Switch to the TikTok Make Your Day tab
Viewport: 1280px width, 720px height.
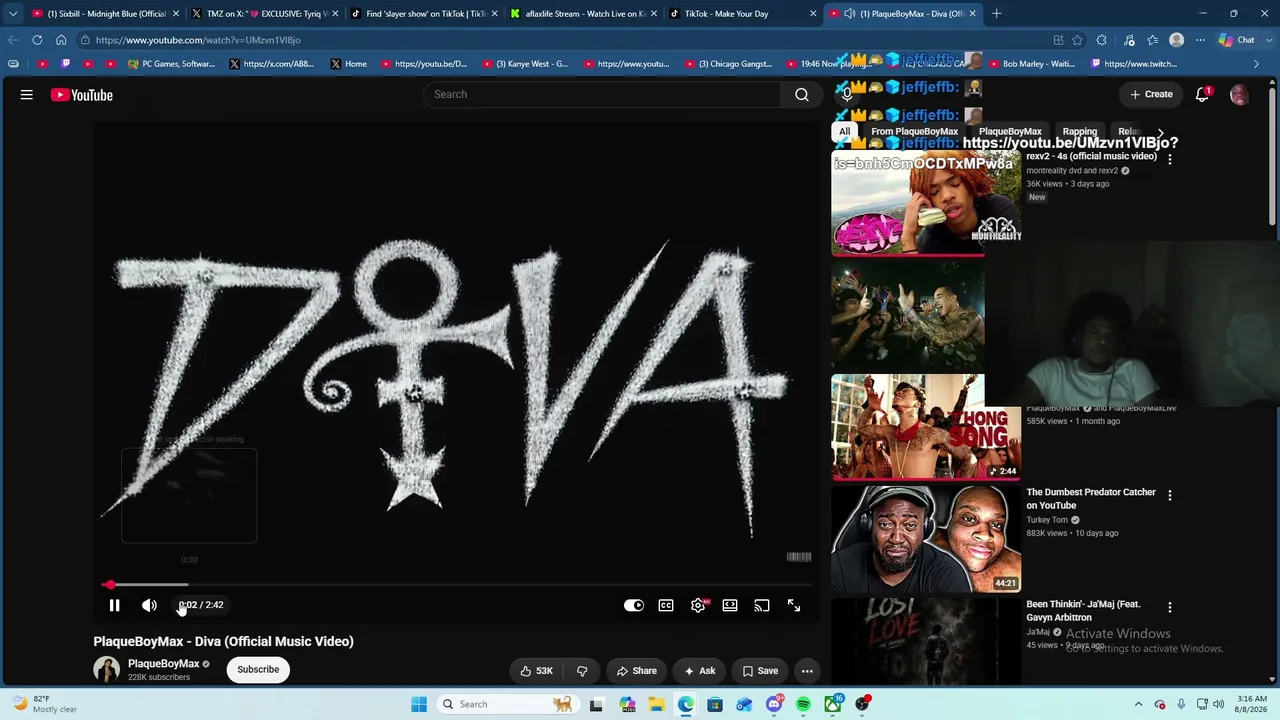(742, 14)
